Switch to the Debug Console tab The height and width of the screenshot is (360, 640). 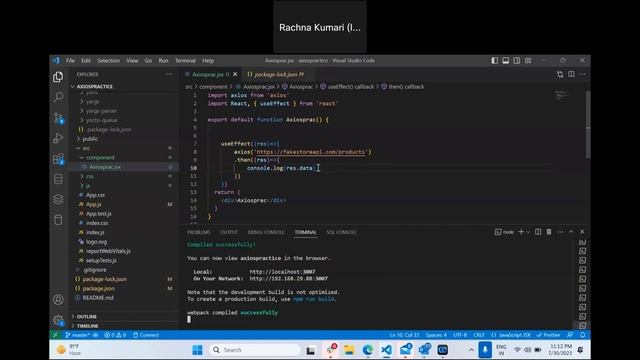tap(266, 232)
